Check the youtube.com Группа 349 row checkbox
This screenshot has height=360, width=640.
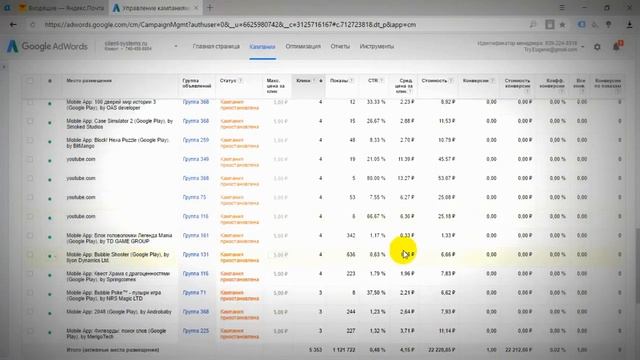click(x=30, y=159)
